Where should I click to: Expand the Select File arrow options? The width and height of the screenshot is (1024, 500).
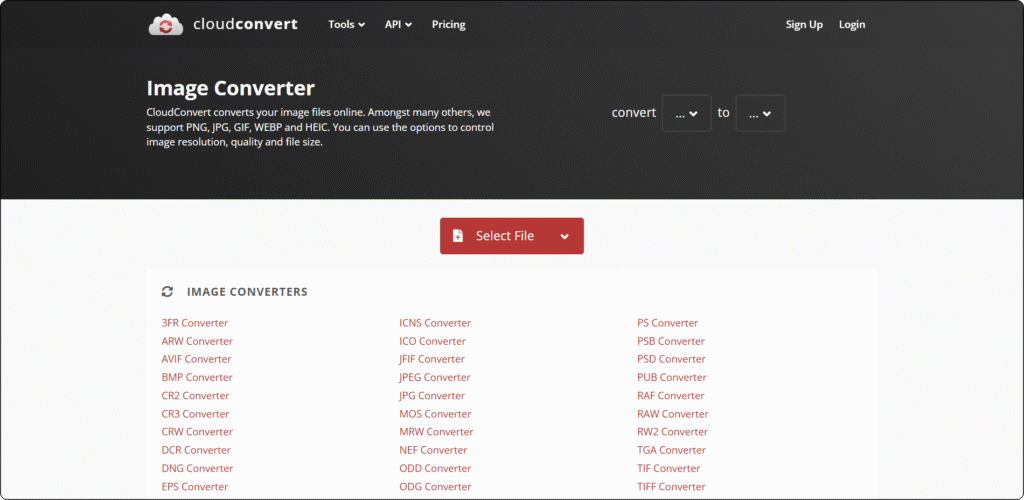(x=564, y=236)
